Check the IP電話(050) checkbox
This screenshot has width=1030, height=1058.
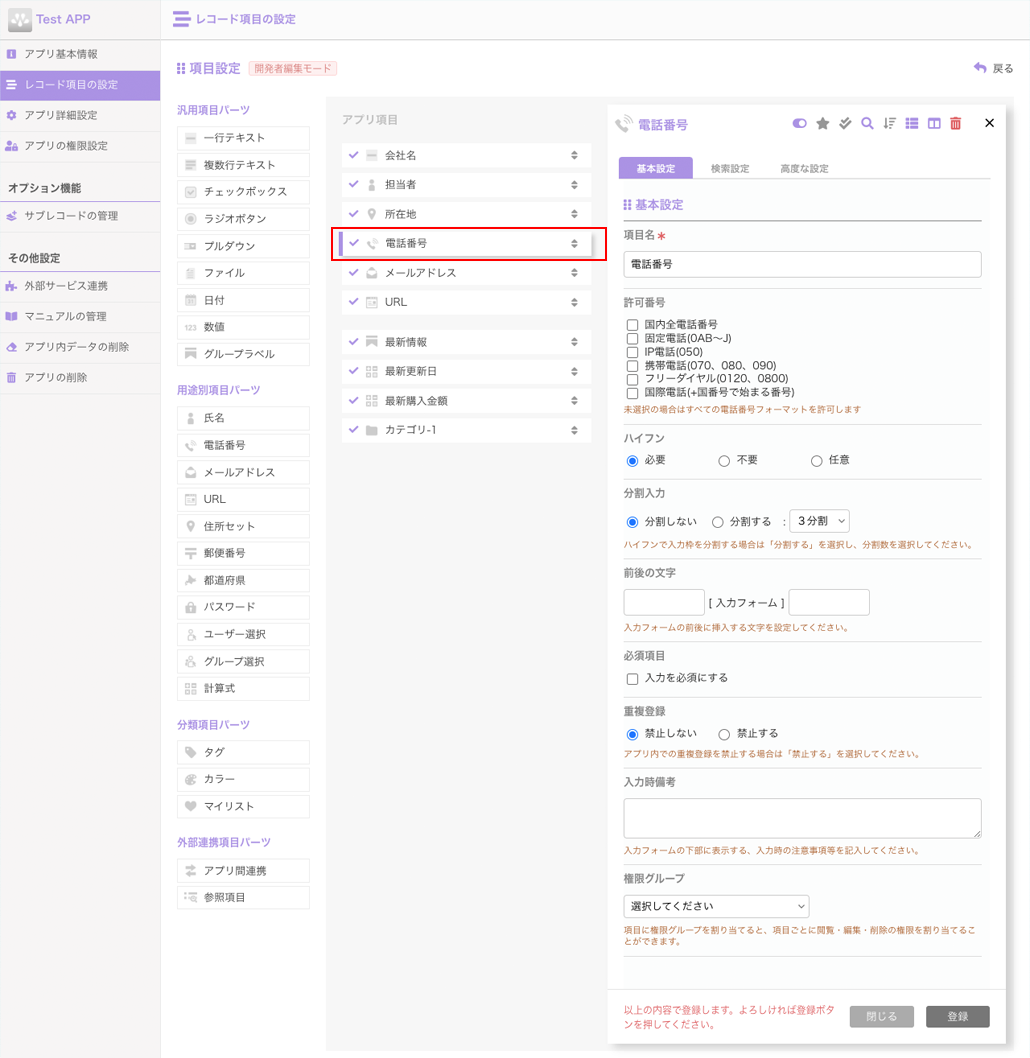pos(632,352)
